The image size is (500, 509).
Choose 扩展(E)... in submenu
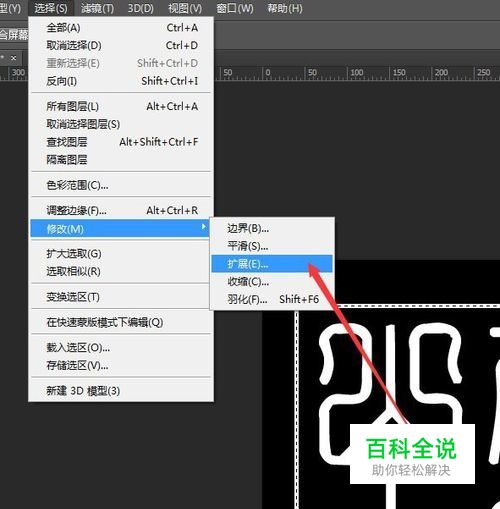point(272,264)
